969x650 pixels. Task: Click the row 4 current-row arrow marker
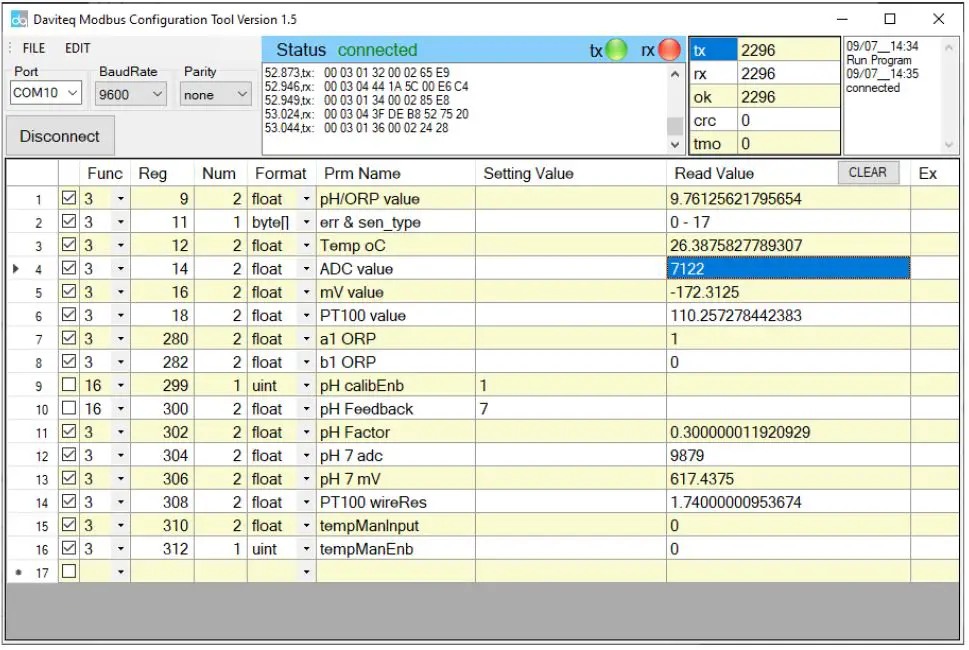15,269
